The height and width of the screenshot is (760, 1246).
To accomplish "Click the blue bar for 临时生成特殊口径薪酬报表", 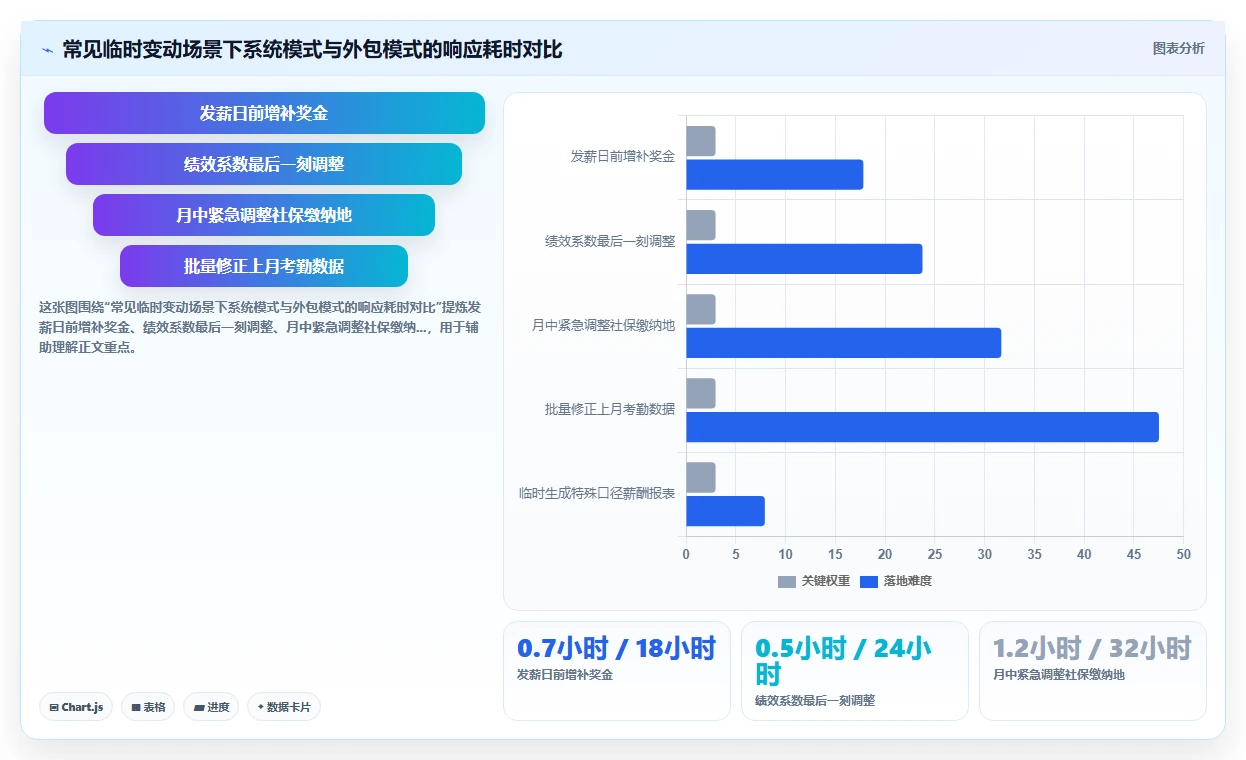I will (726, 511).
